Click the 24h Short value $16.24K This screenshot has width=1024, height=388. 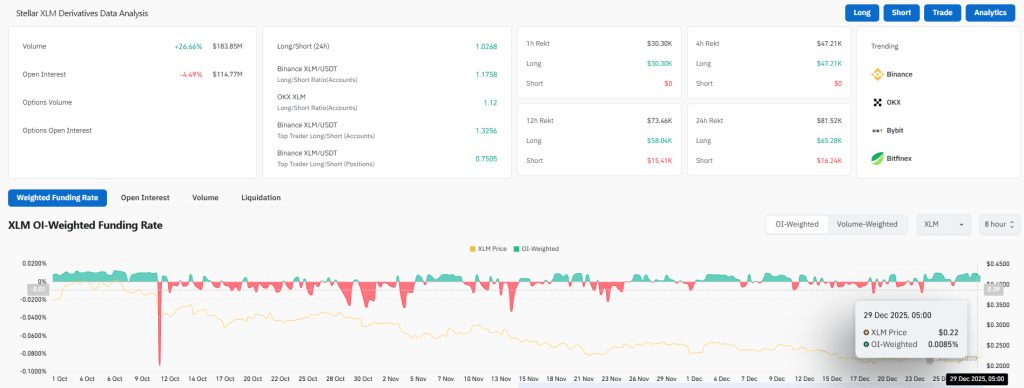tap(829, 161)
